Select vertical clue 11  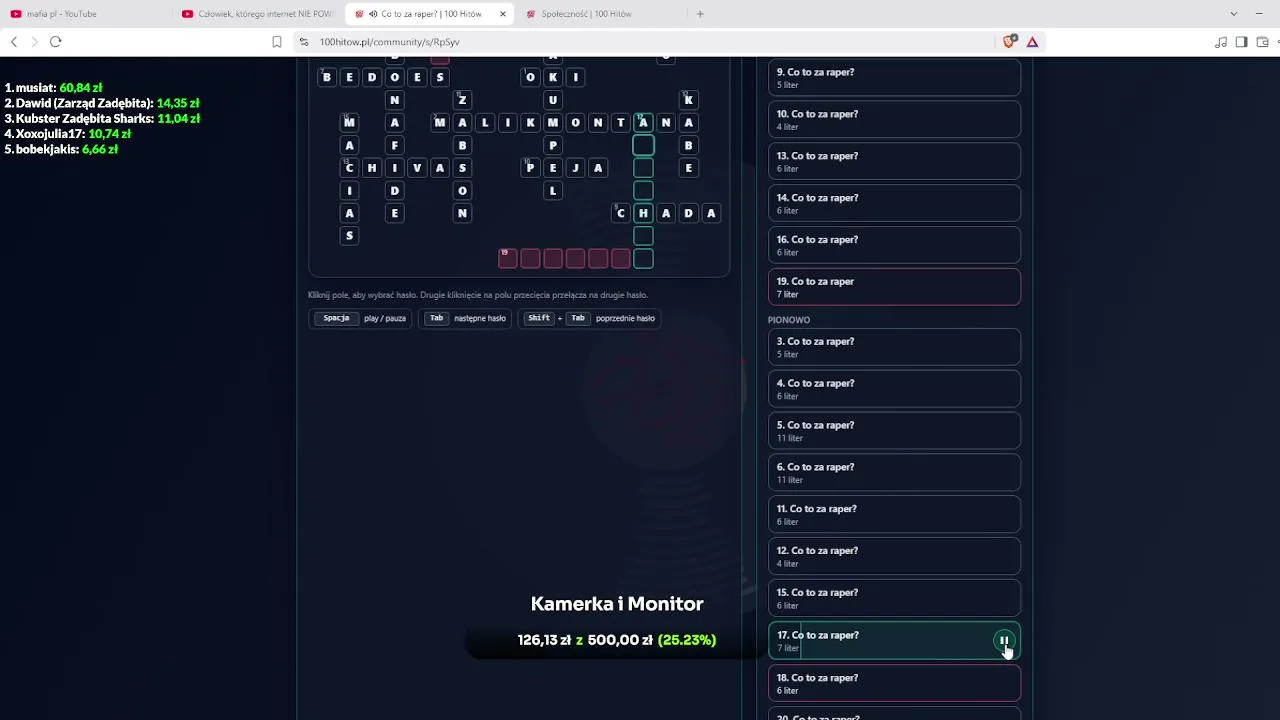894,515
